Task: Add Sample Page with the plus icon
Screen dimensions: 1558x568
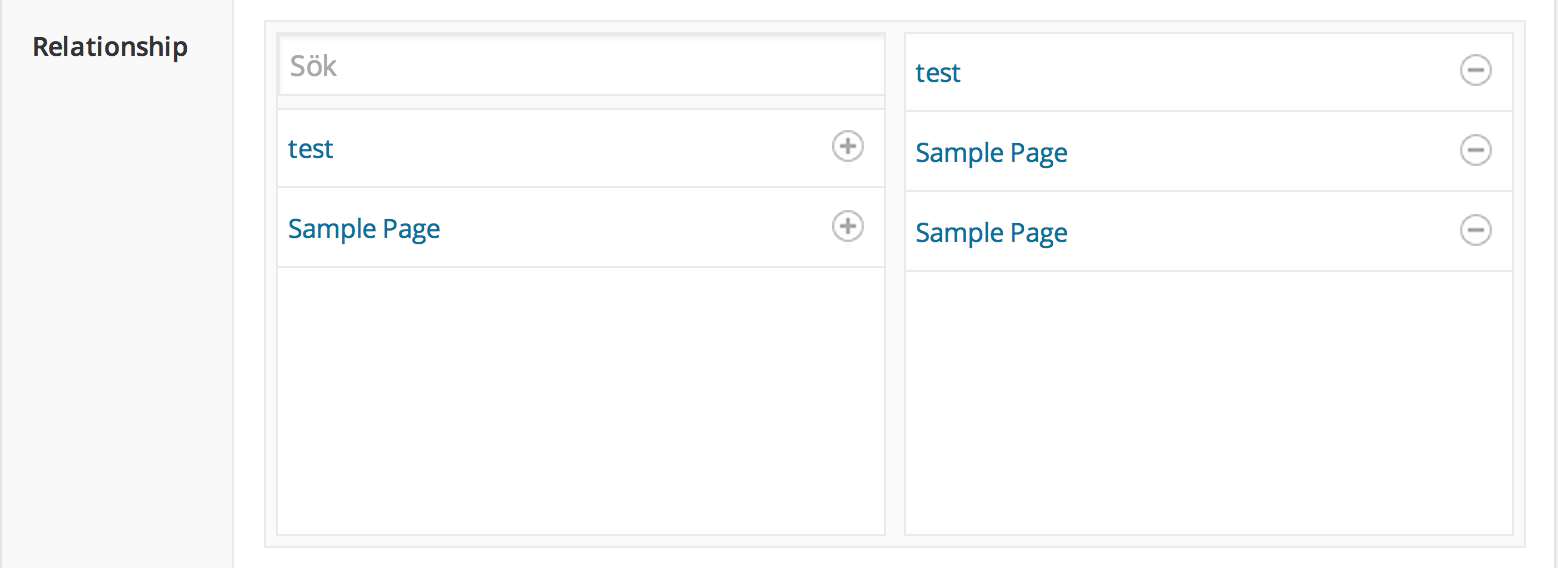Action: tap(848, 227)
